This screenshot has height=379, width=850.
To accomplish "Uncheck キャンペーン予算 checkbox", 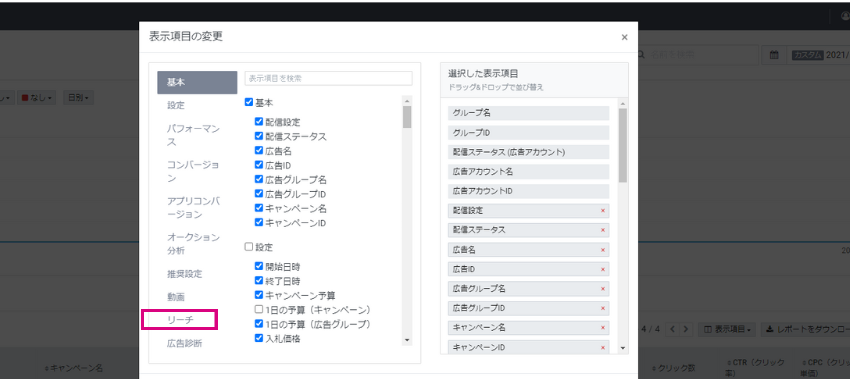I will (x=259, y=296).
